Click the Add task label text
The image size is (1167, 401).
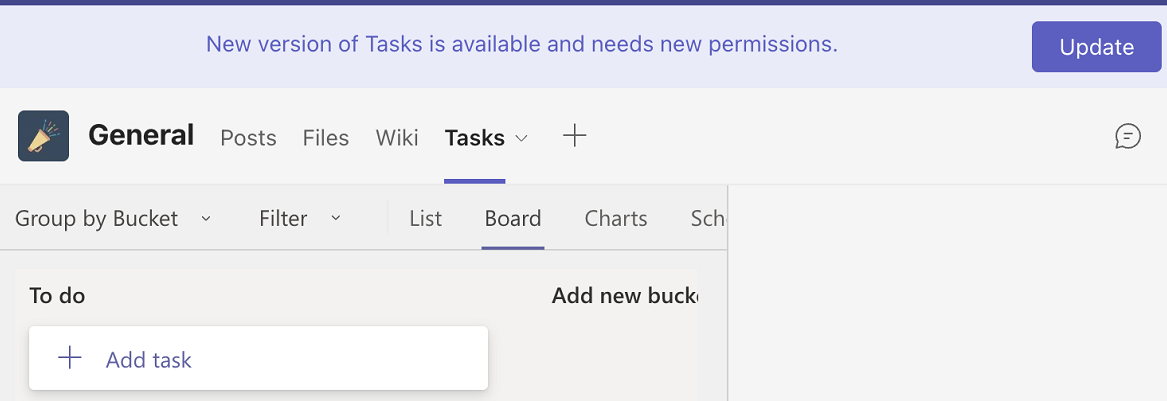149,360
